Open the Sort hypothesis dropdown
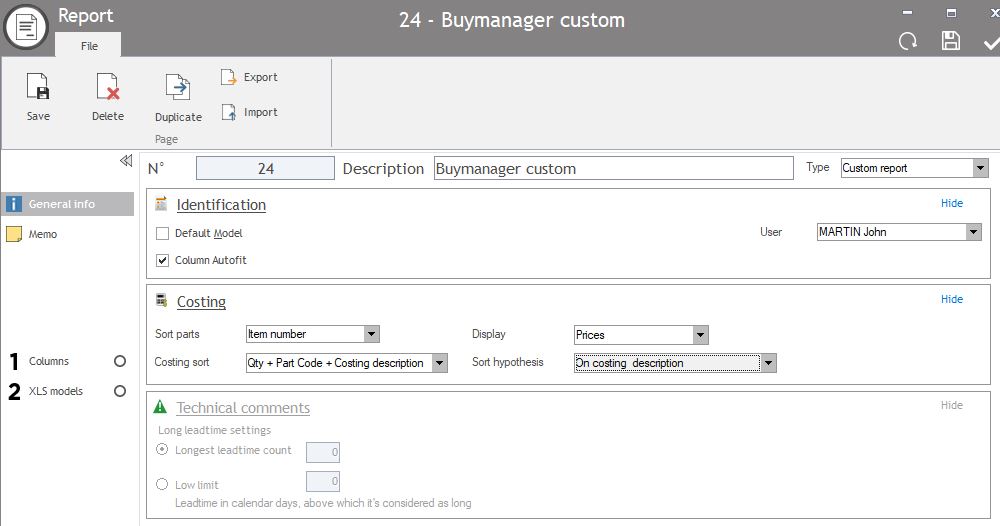The image size is (1000, 526). tap(768, 363)
